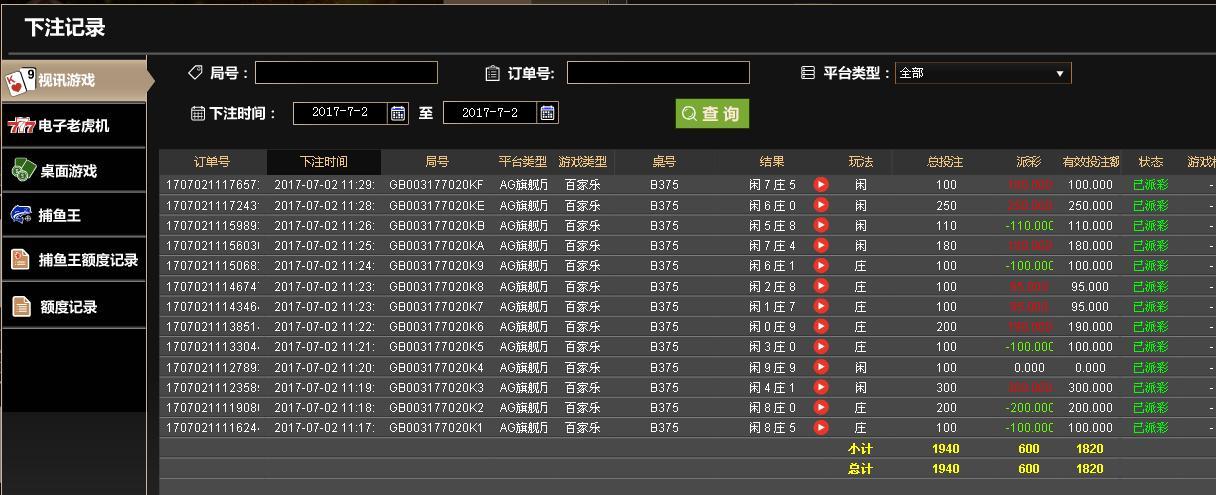1216x495 pixels.
Task: Click the green 查询 search button
Action: [712, 113]
